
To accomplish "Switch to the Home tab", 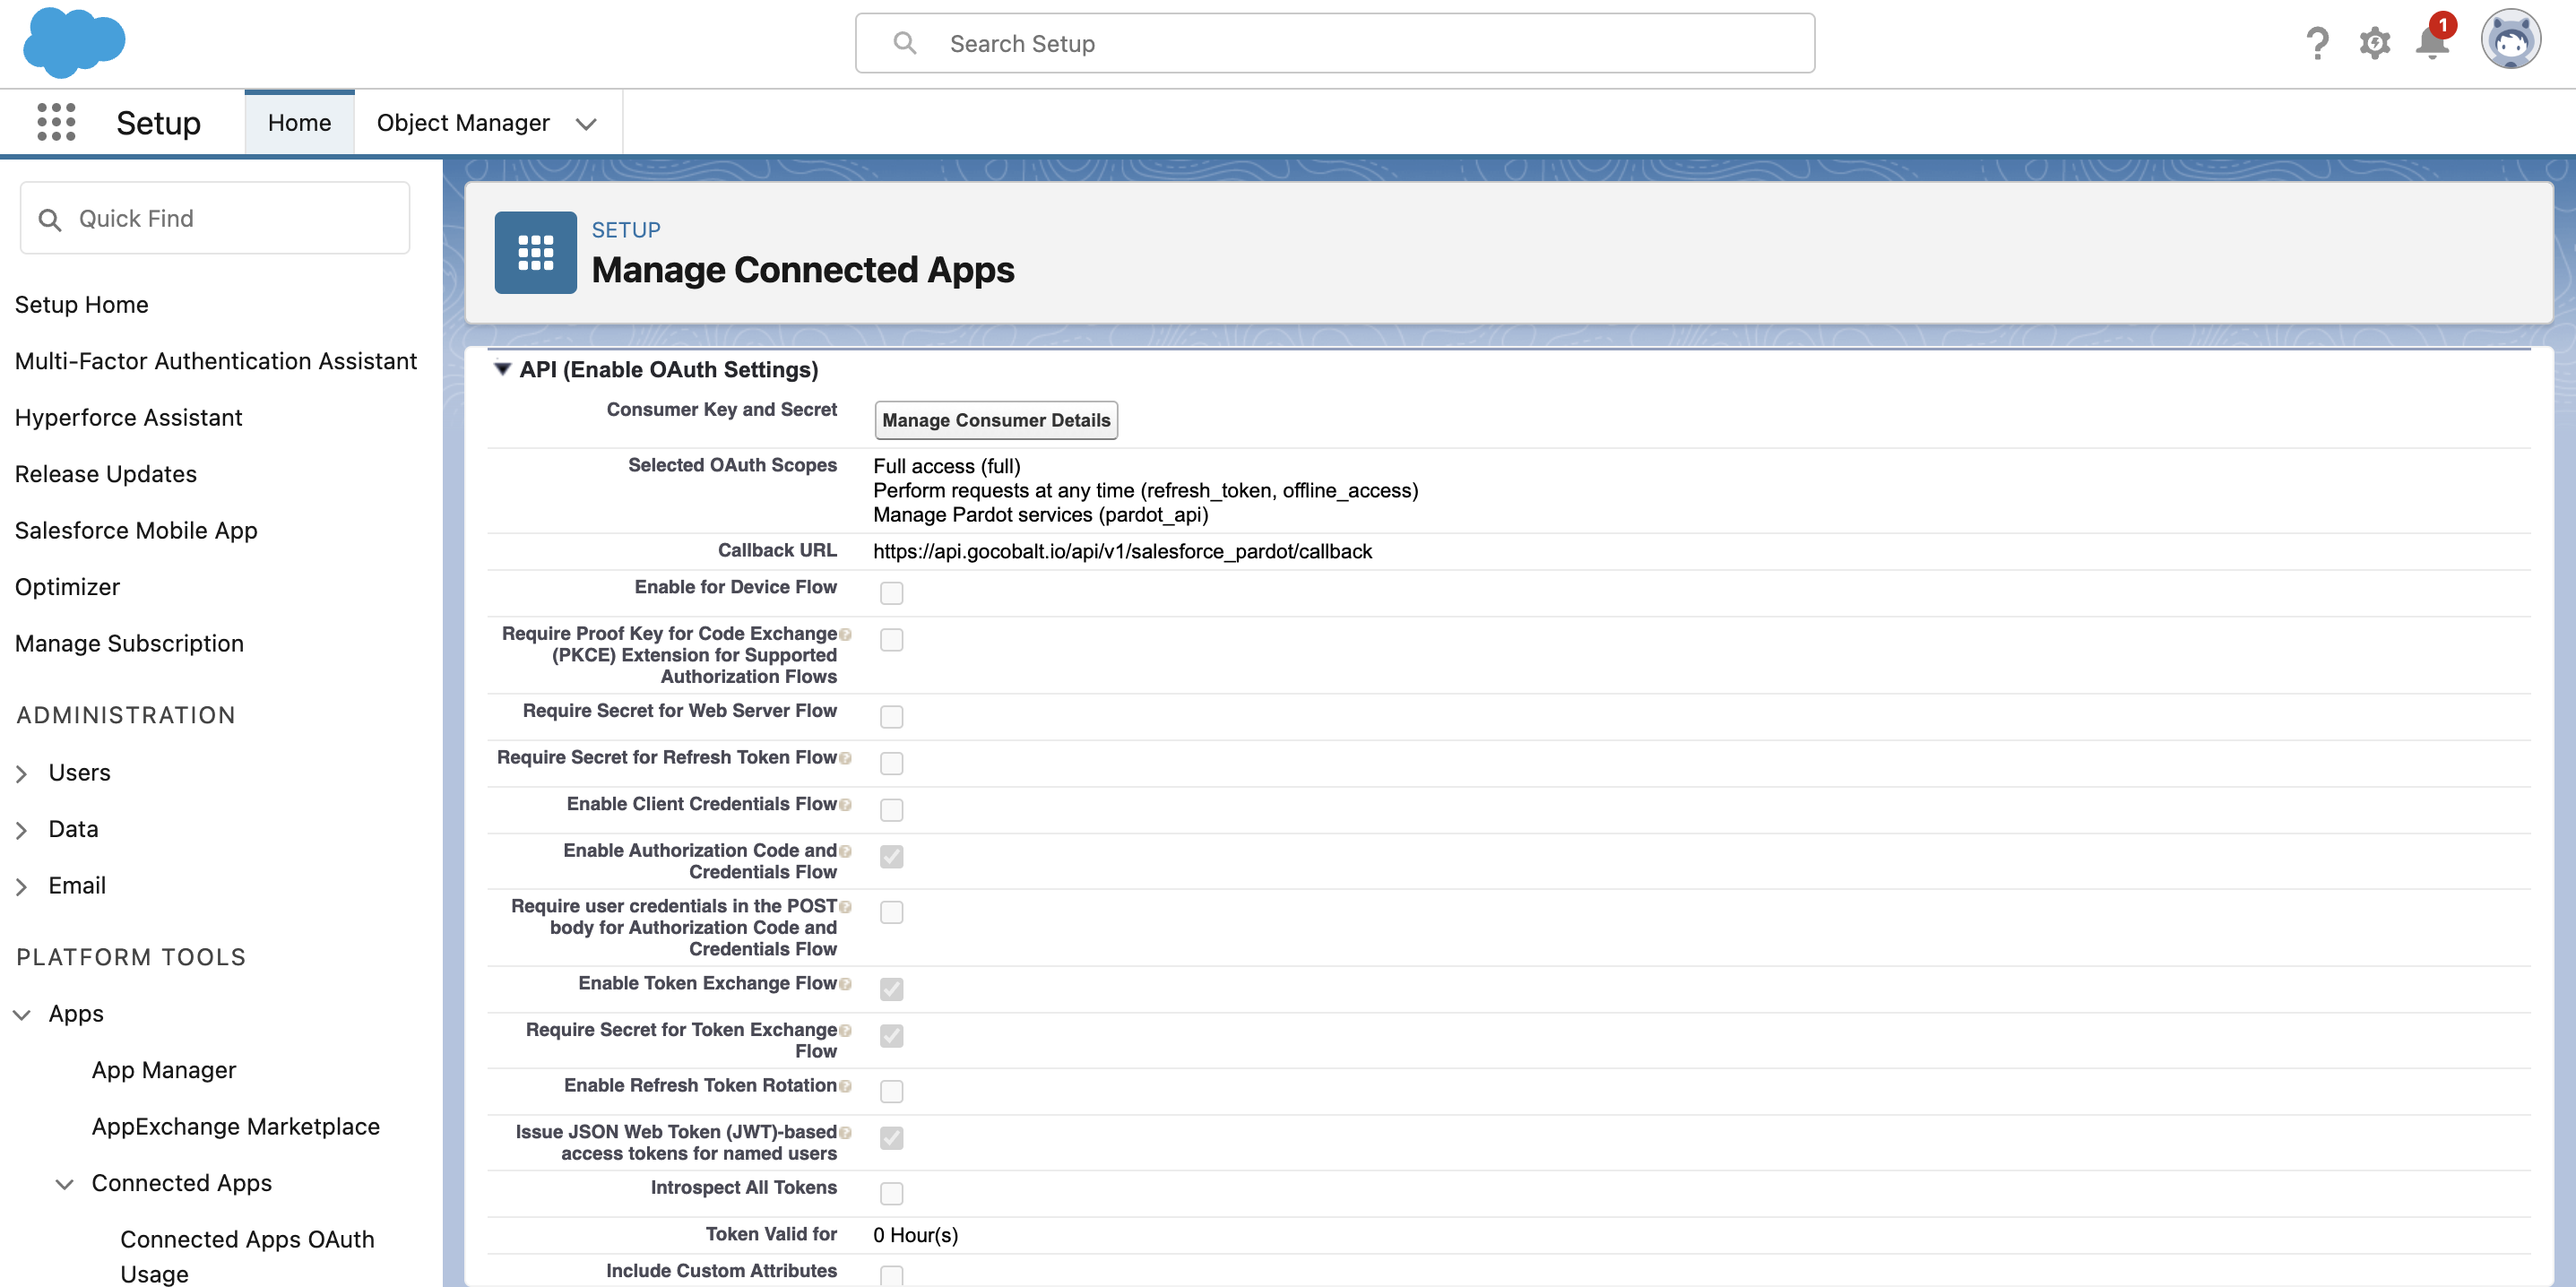I will click(299, 123).
